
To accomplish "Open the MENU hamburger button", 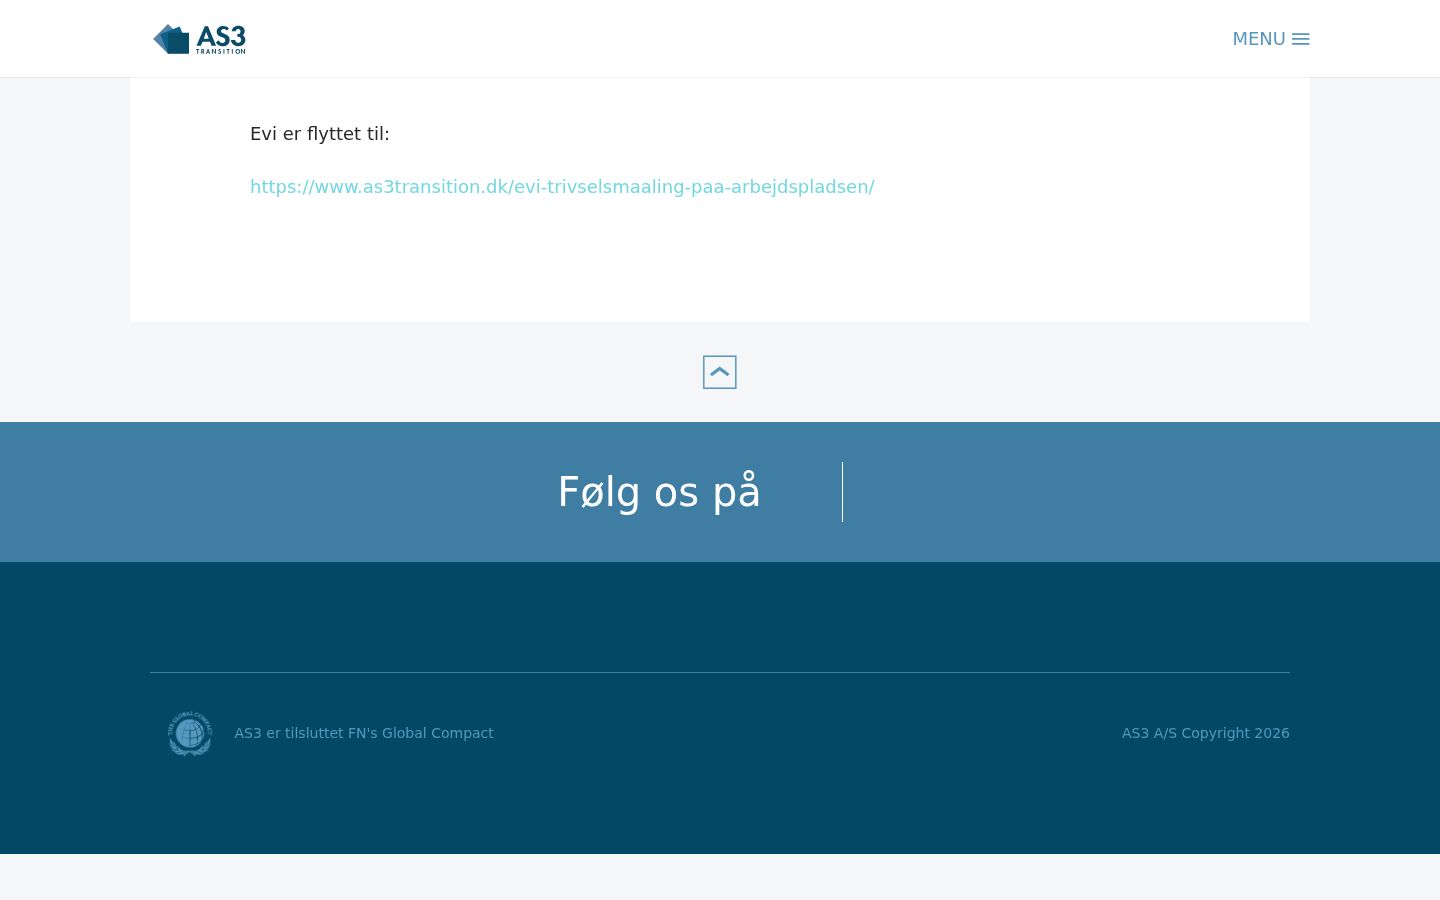I will tap(1271, 39).
